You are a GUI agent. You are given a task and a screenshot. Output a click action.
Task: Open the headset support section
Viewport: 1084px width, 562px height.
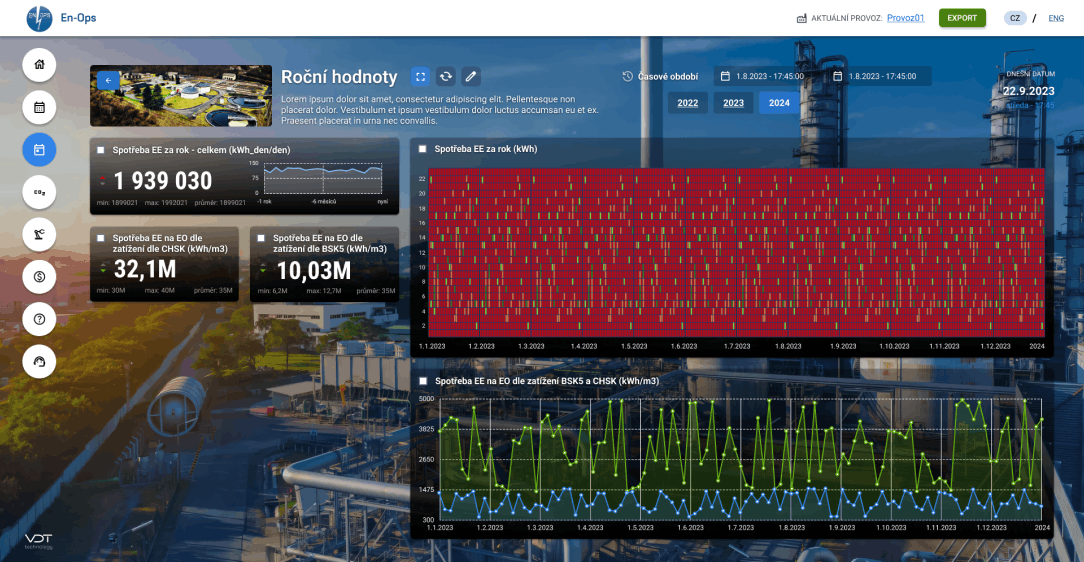click(39, 362)
